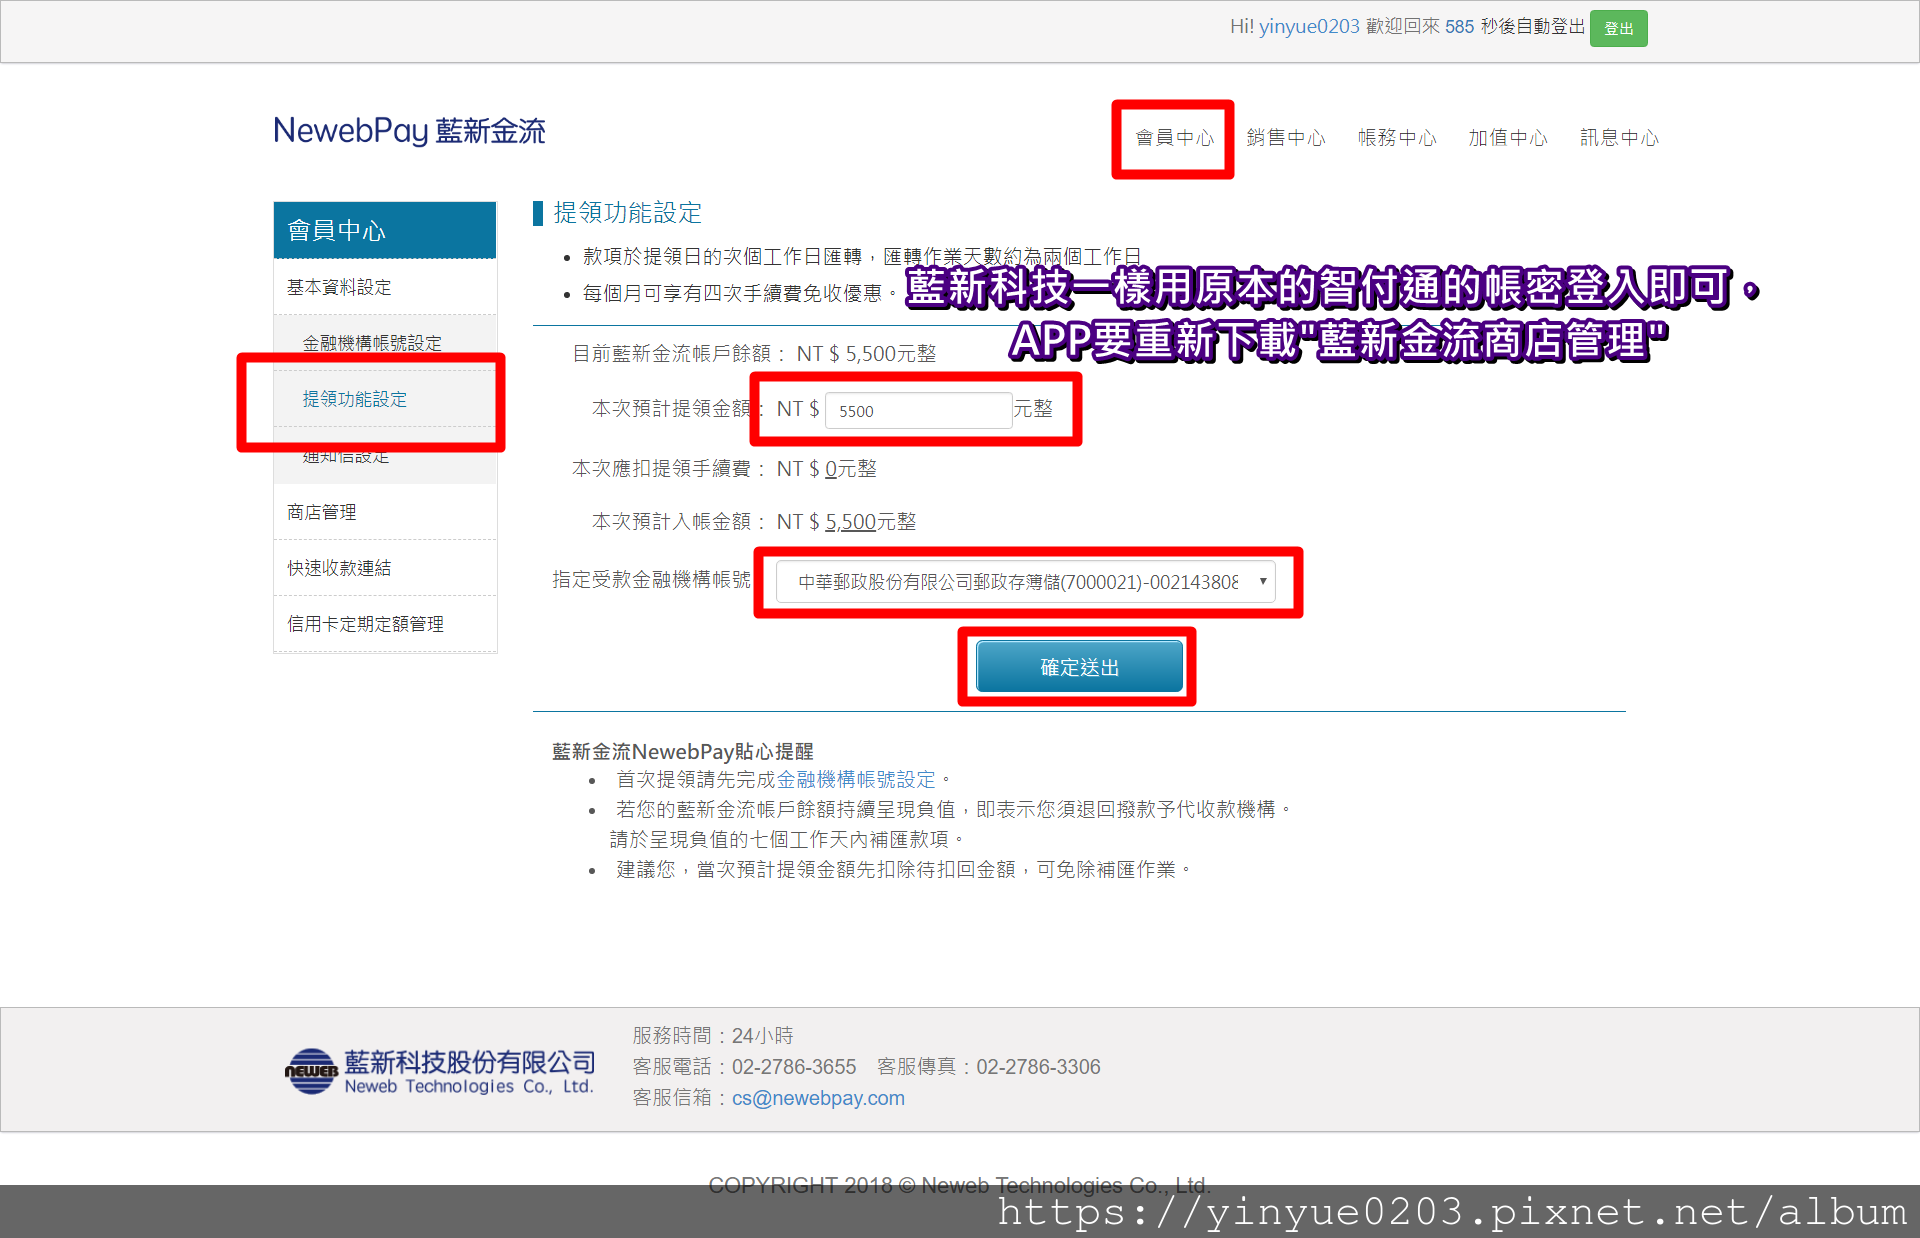1920x1238 pixels.
Task: Click the 客服電話：02-2786-3655 text
Action: [x=744, y=1067]
